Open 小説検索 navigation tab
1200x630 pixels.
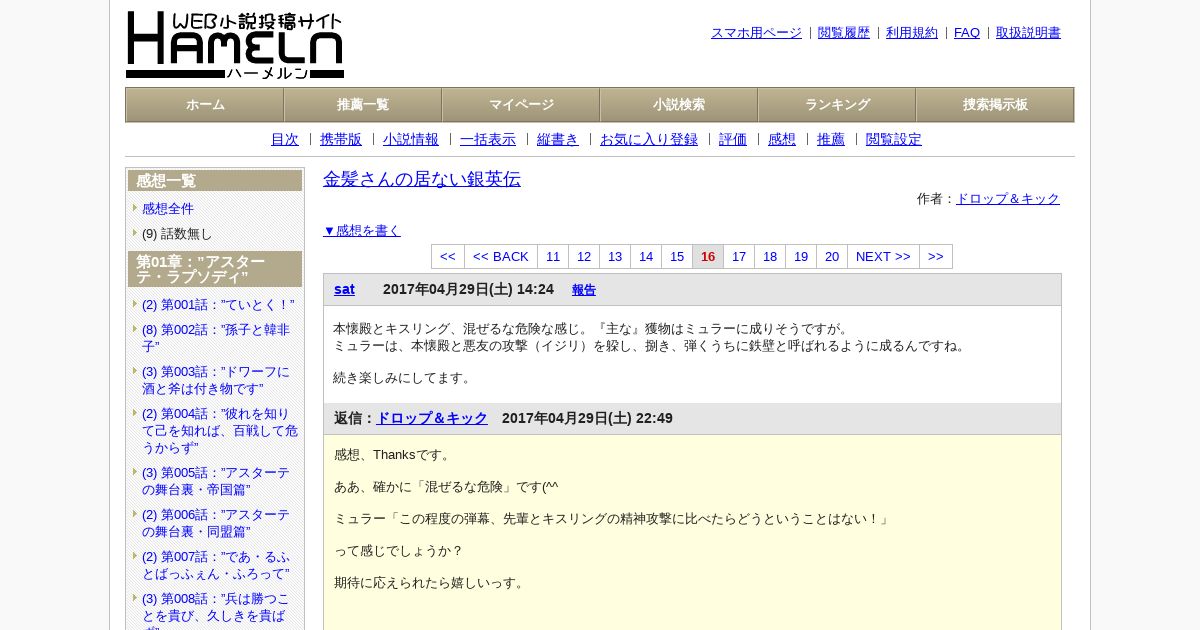tap(679, 105)
